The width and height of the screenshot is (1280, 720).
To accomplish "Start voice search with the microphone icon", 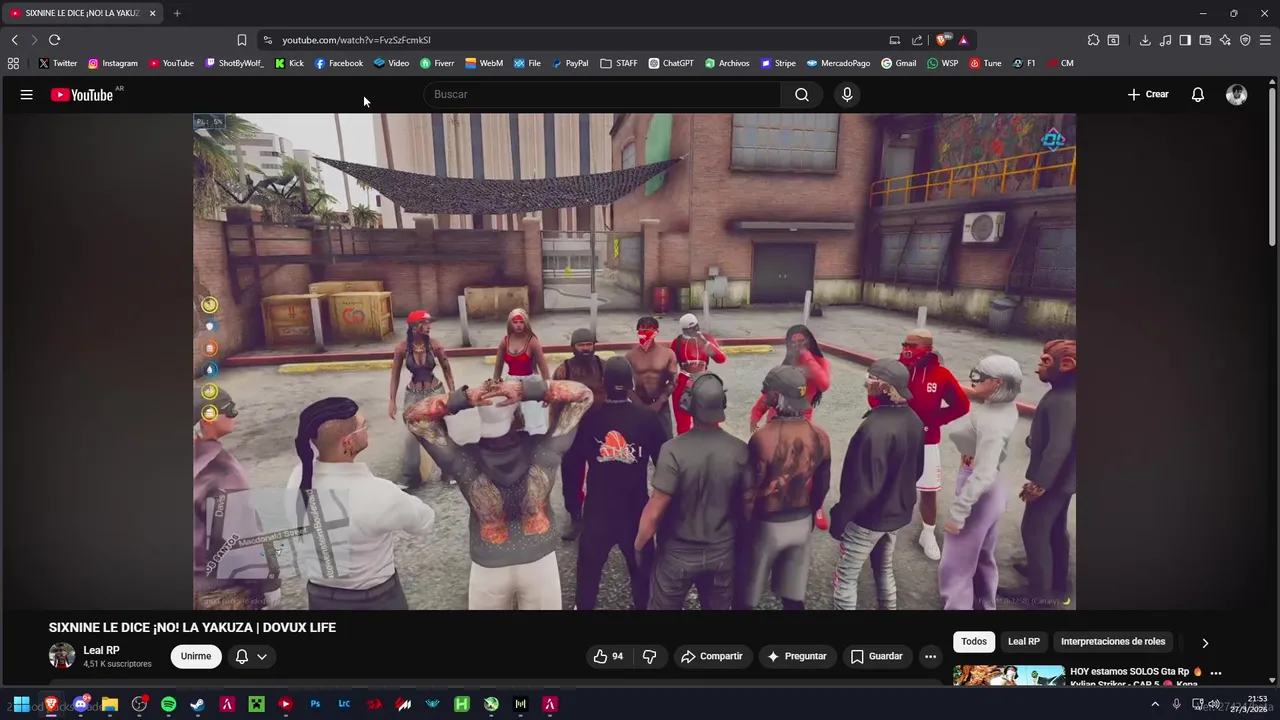I will 847,94.
